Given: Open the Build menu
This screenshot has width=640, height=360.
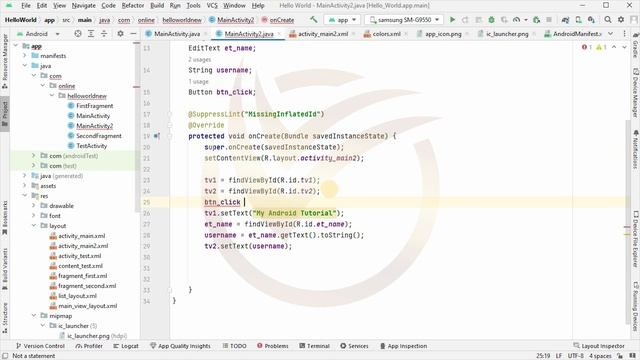Looking at the screenshot, I should click(157, 6).
